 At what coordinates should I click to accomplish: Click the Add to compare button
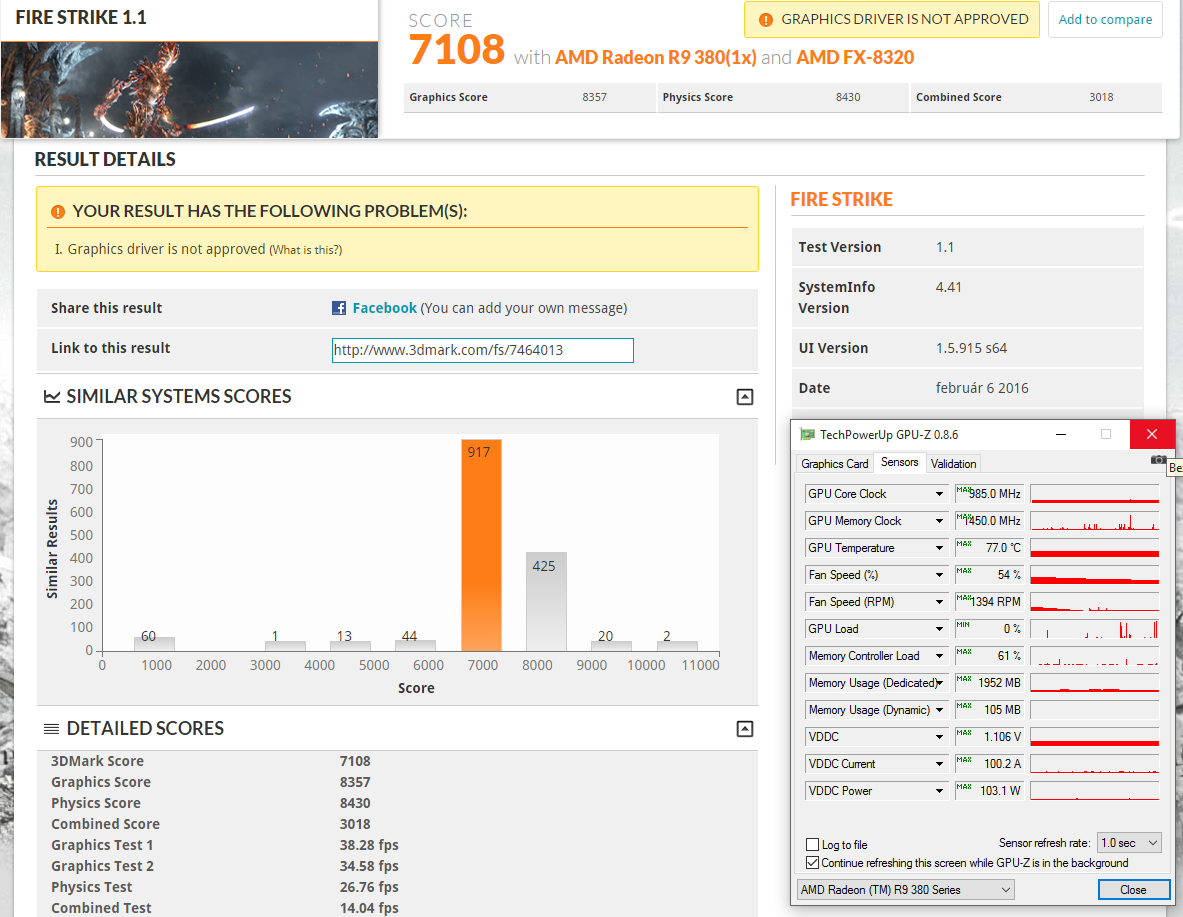coord(1105,20)
